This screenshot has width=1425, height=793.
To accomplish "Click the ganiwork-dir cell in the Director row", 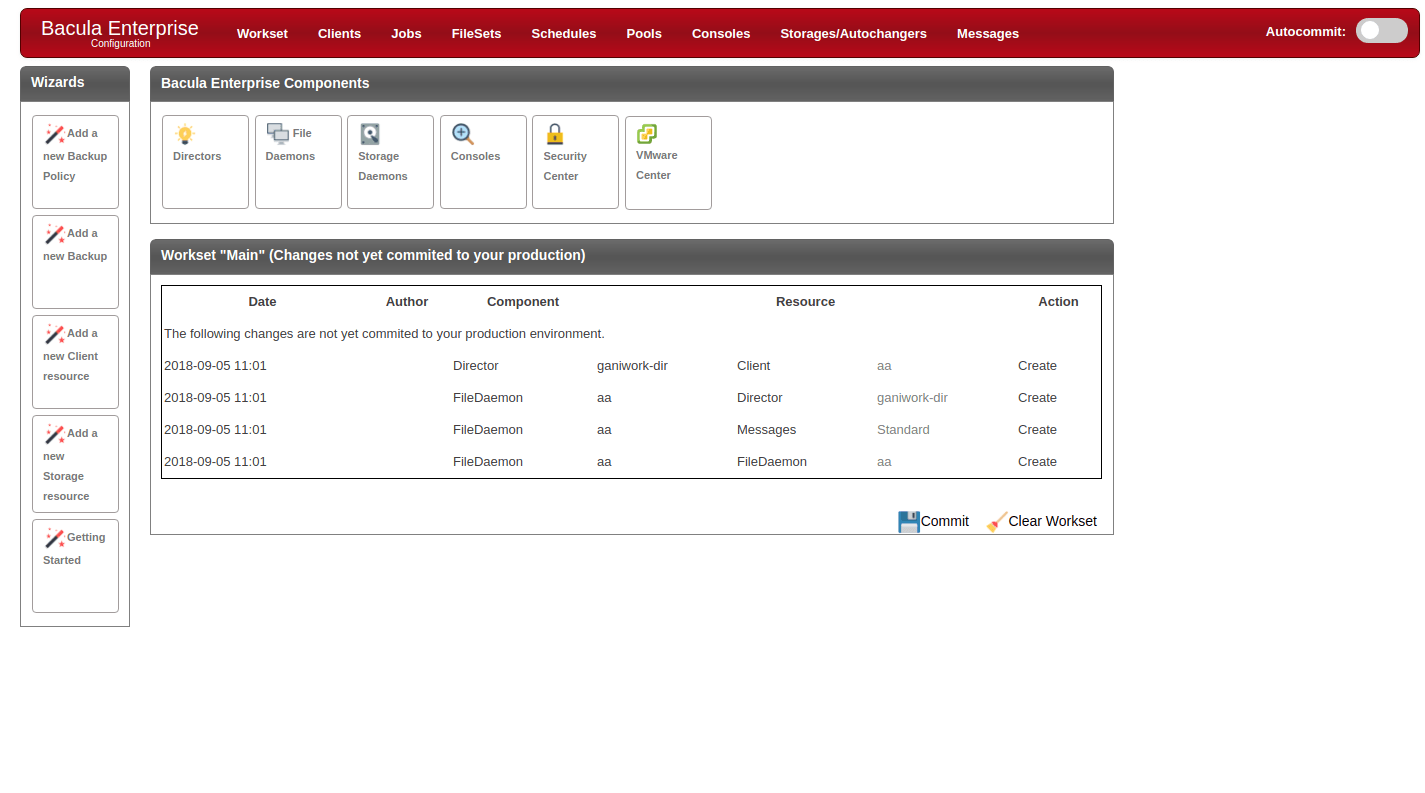I will (x=632, y=366).
